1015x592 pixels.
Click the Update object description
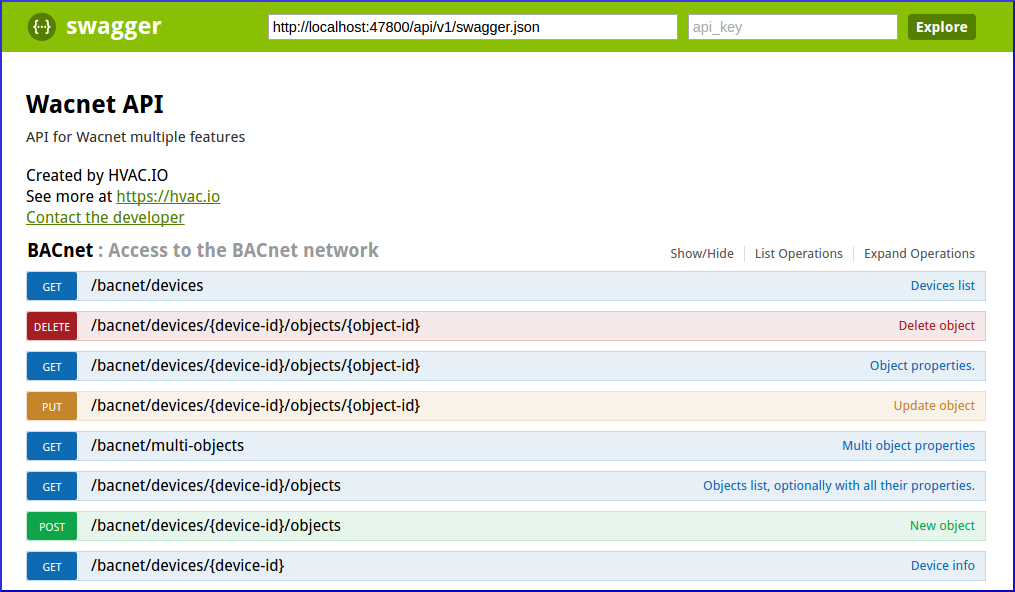coord(933,406)
